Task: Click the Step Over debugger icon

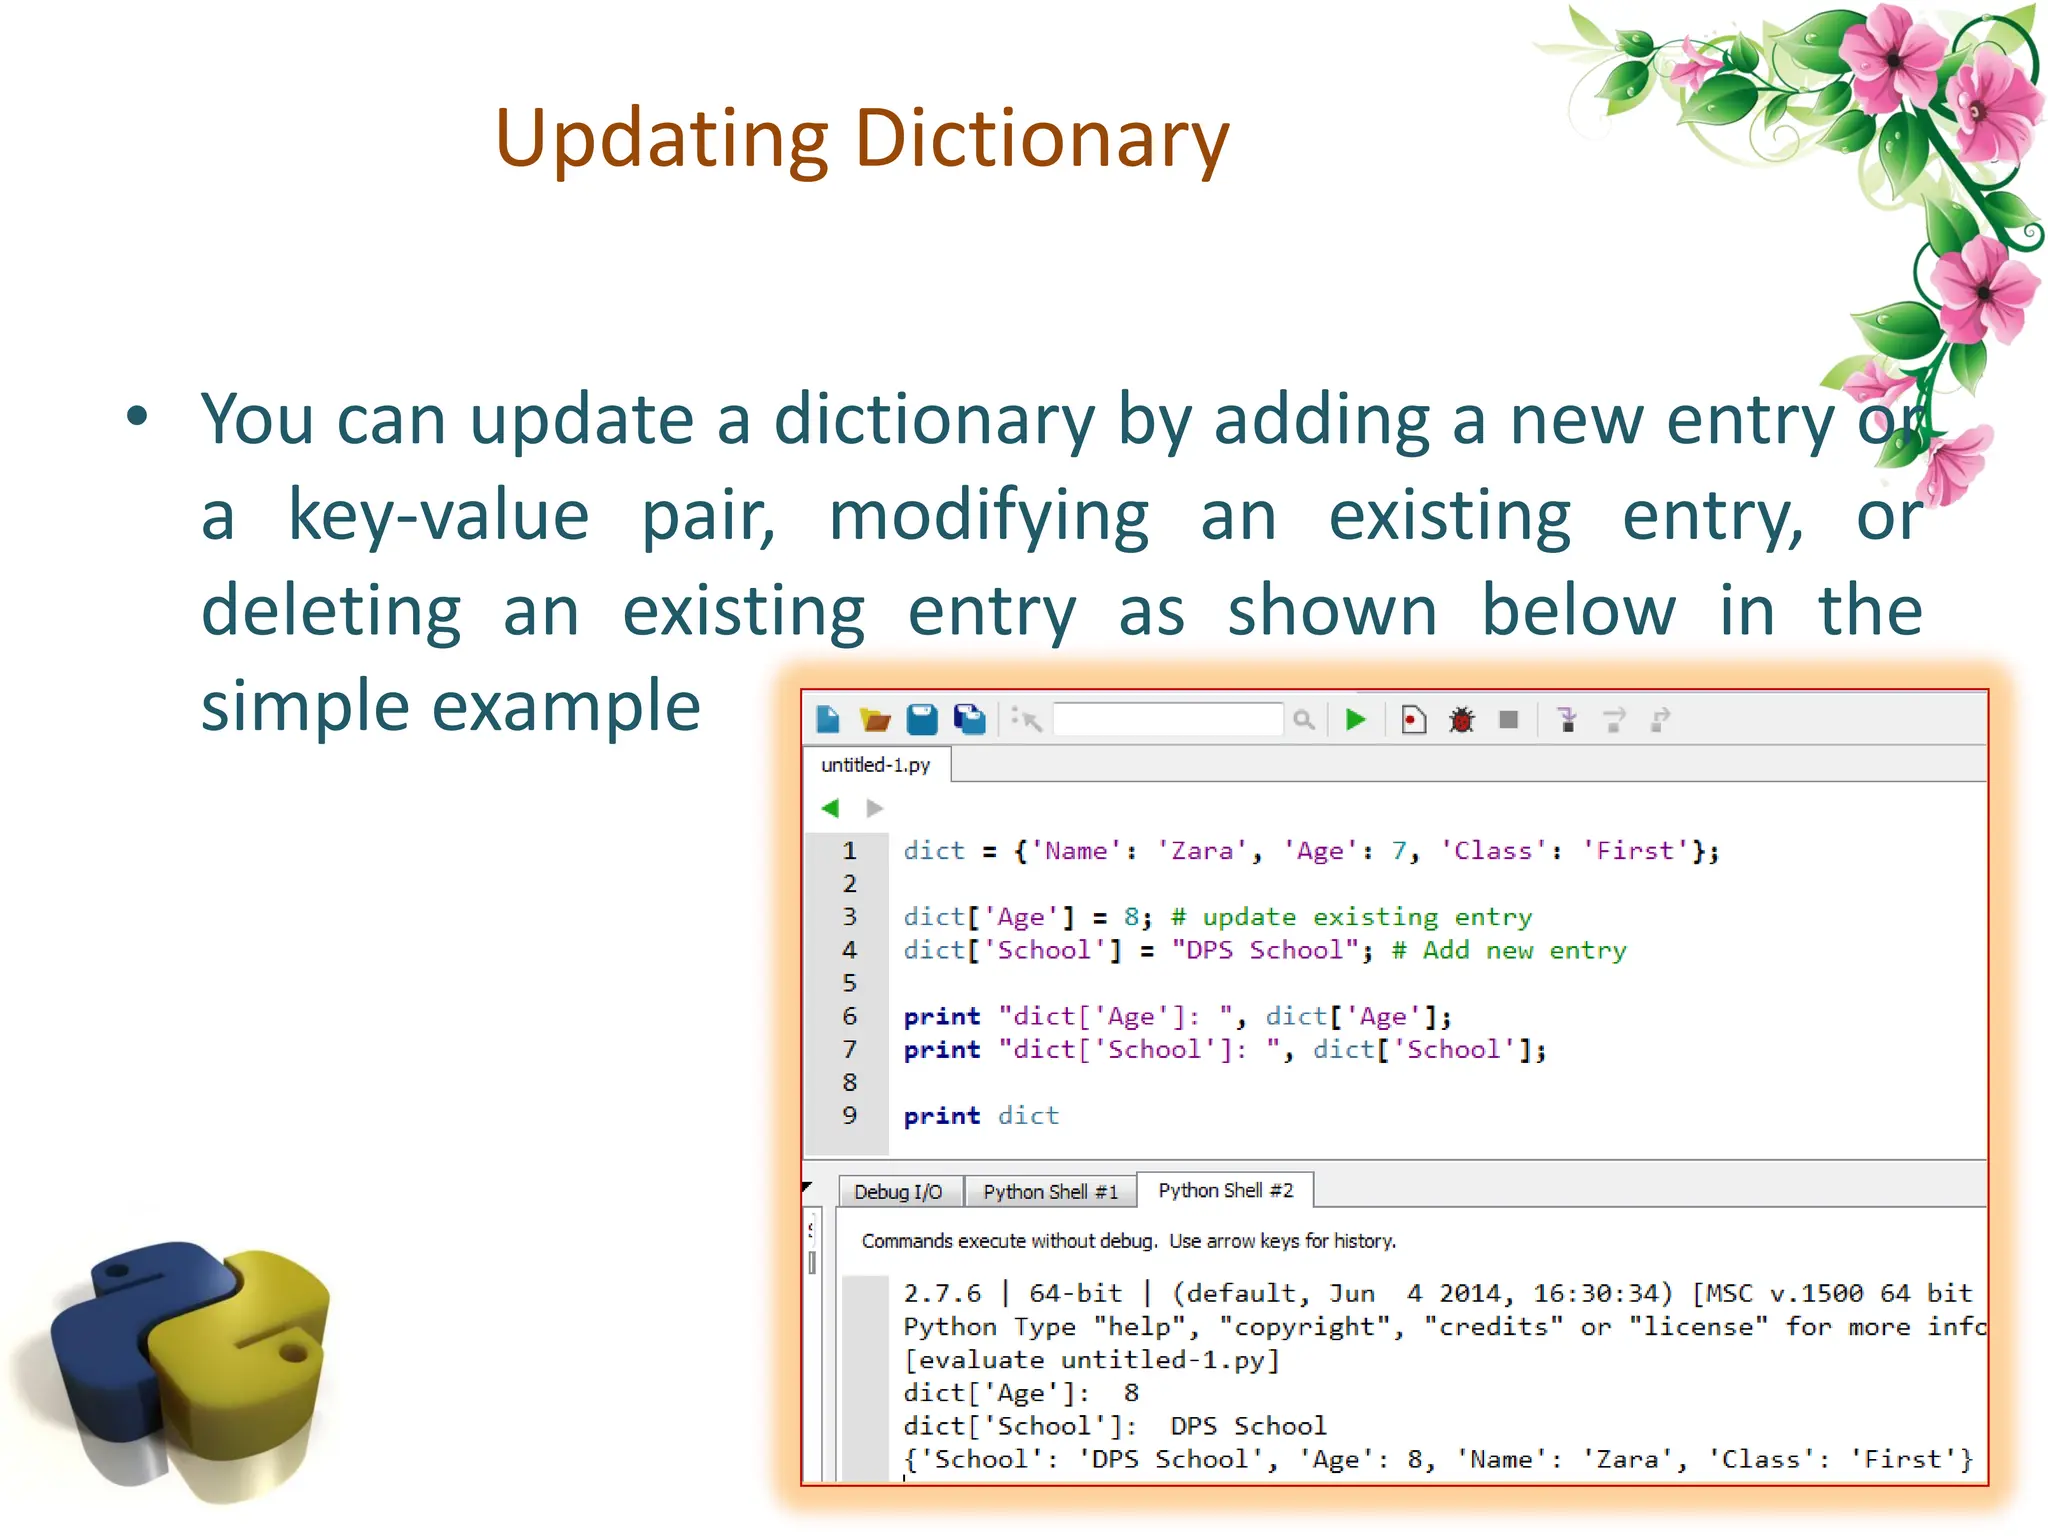Action: pos(1614,719)
